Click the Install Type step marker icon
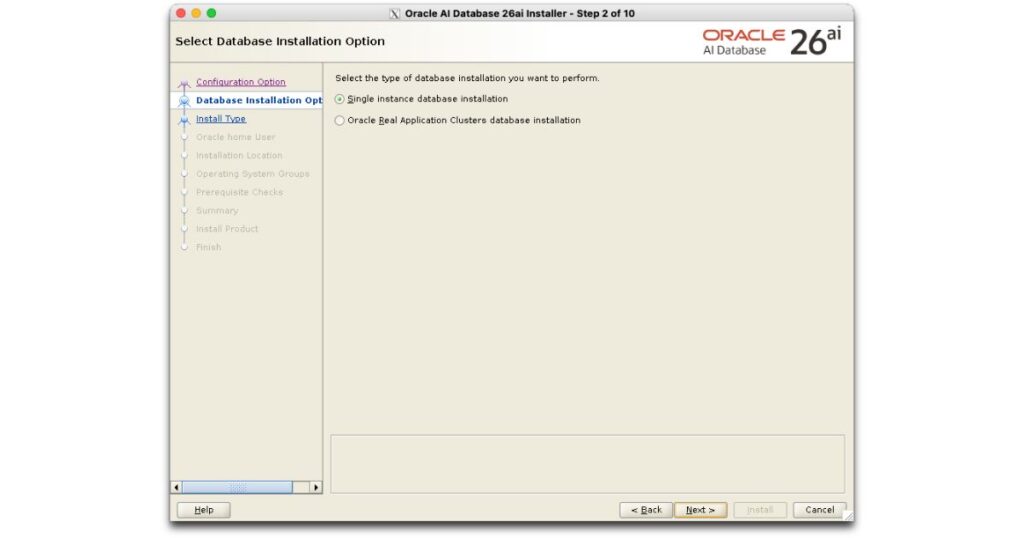This screenshot has width=1024, height=538. [184, 120]
